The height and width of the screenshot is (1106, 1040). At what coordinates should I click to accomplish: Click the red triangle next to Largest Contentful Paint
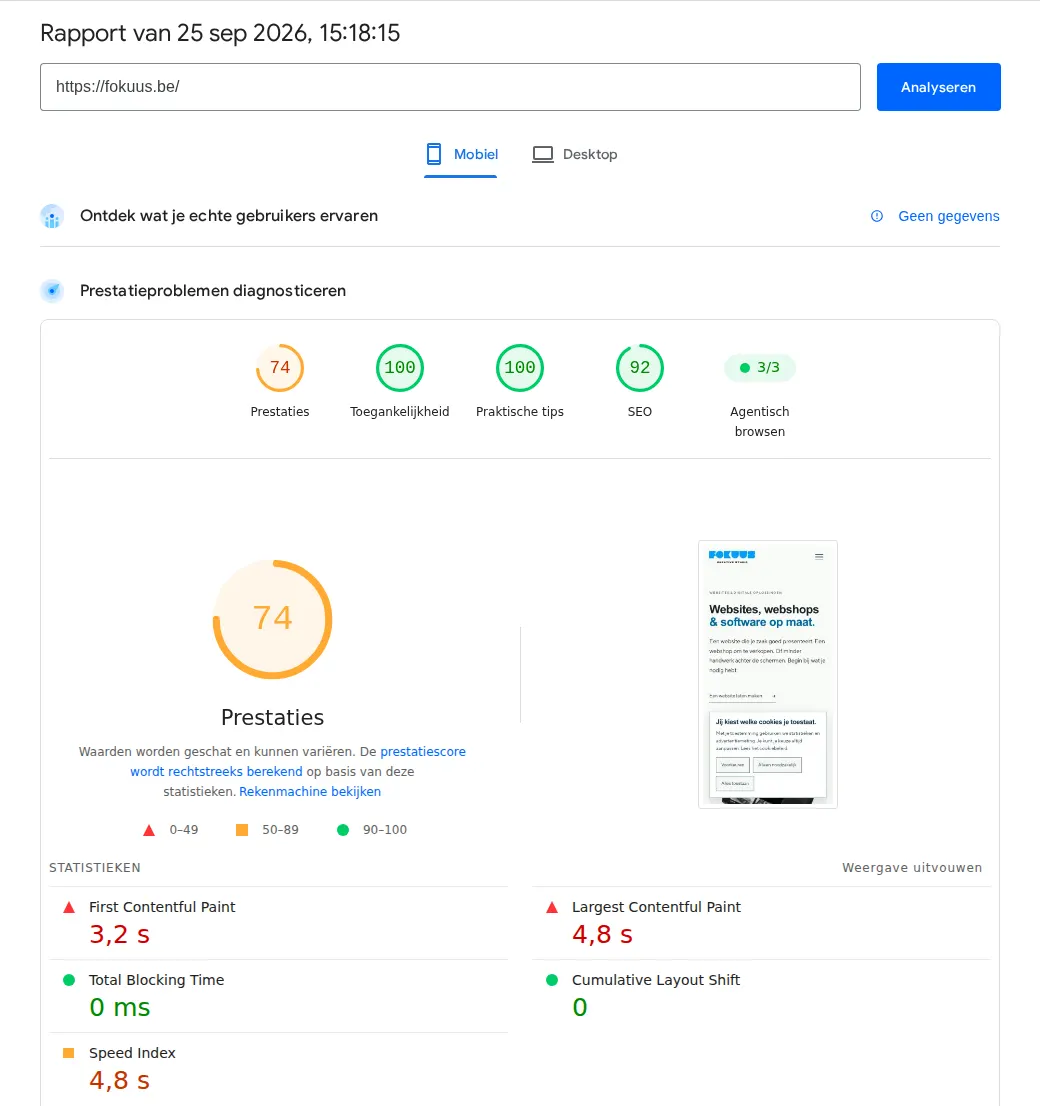[552, 908]
